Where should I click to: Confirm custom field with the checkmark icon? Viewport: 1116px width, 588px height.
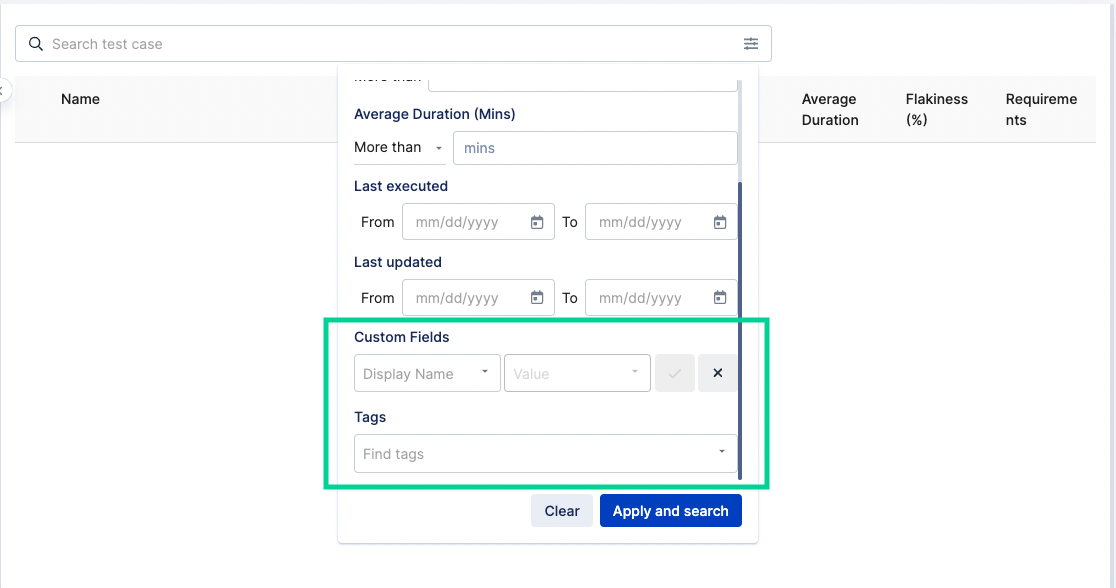pos(675,372)
